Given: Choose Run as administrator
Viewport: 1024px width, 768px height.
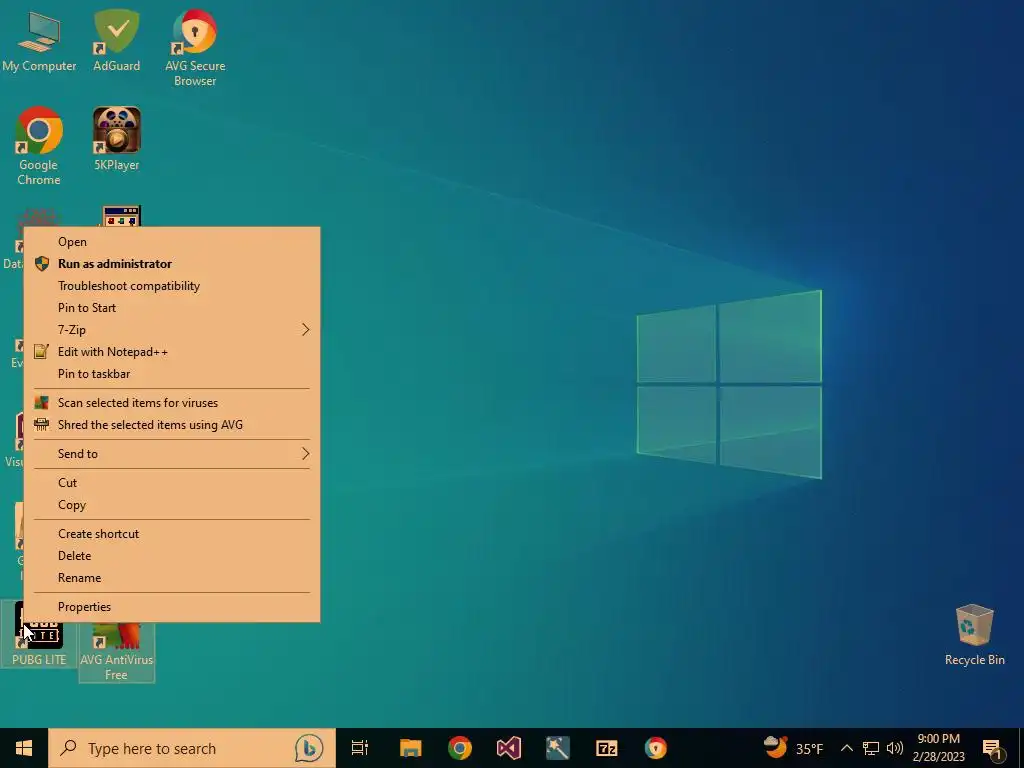Looking at the screenshot, I should [x=172, y=264].
